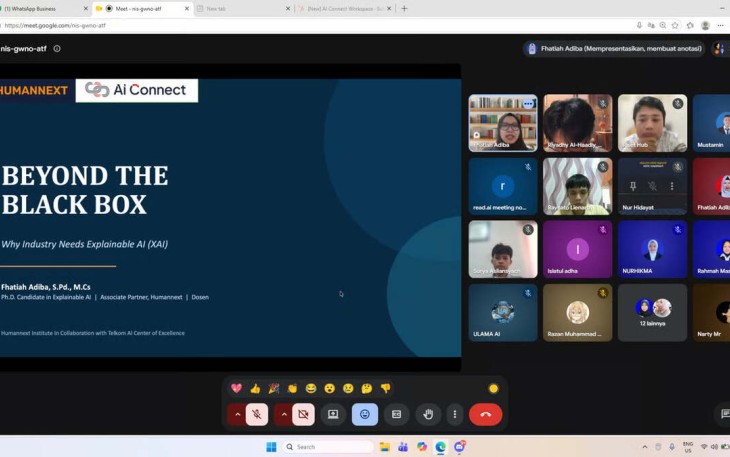Screen dimensions: 730x457
Task: Open zoom icon in address bar
Action: (x=662, y=25)
